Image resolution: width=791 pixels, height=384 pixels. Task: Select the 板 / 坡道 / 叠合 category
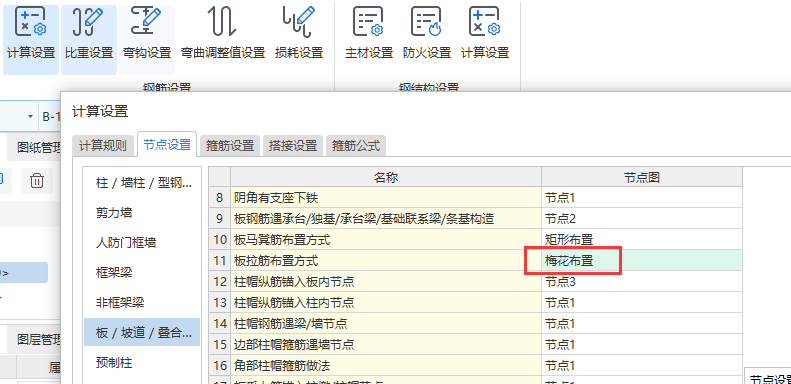pyautogui.click(x=142, y=332)
